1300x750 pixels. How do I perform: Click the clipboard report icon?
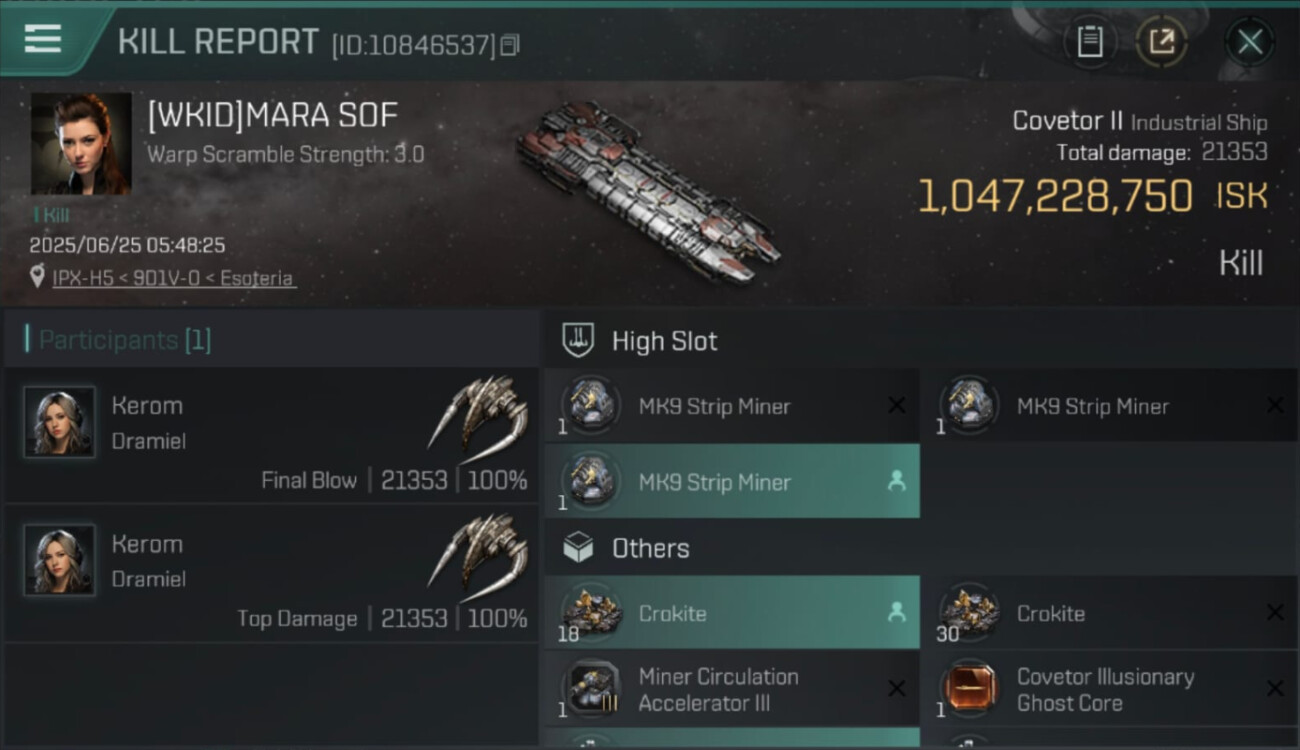pos(1090,41)
